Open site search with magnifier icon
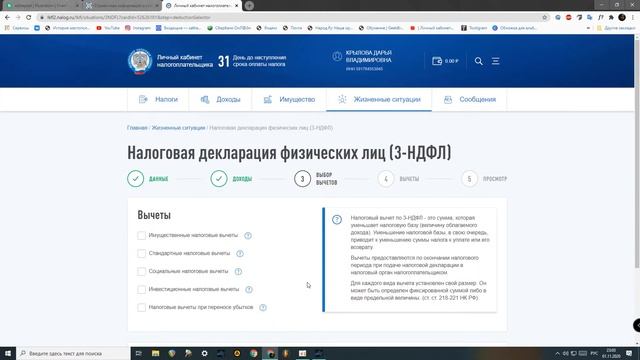640x360 pixels. click(479, 61)
